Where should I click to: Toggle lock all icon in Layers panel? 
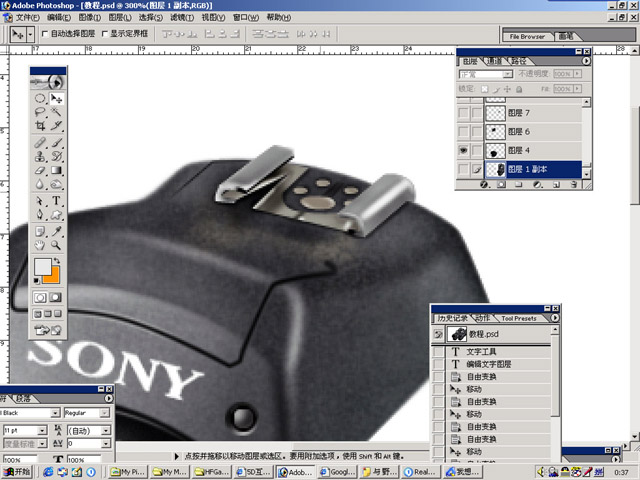point(519,89)
